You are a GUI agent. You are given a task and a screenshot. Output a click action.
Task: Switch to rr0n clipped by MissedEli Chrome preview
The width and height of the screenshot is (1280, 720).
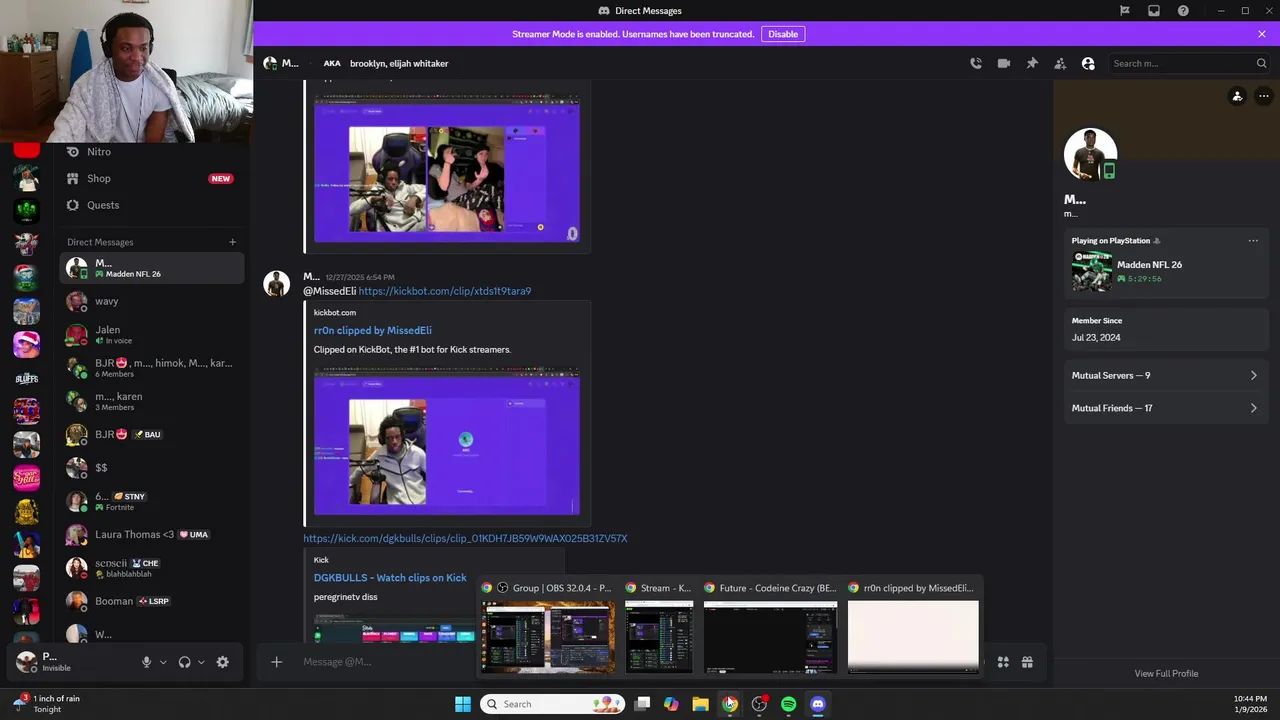(x=913, y=628)
